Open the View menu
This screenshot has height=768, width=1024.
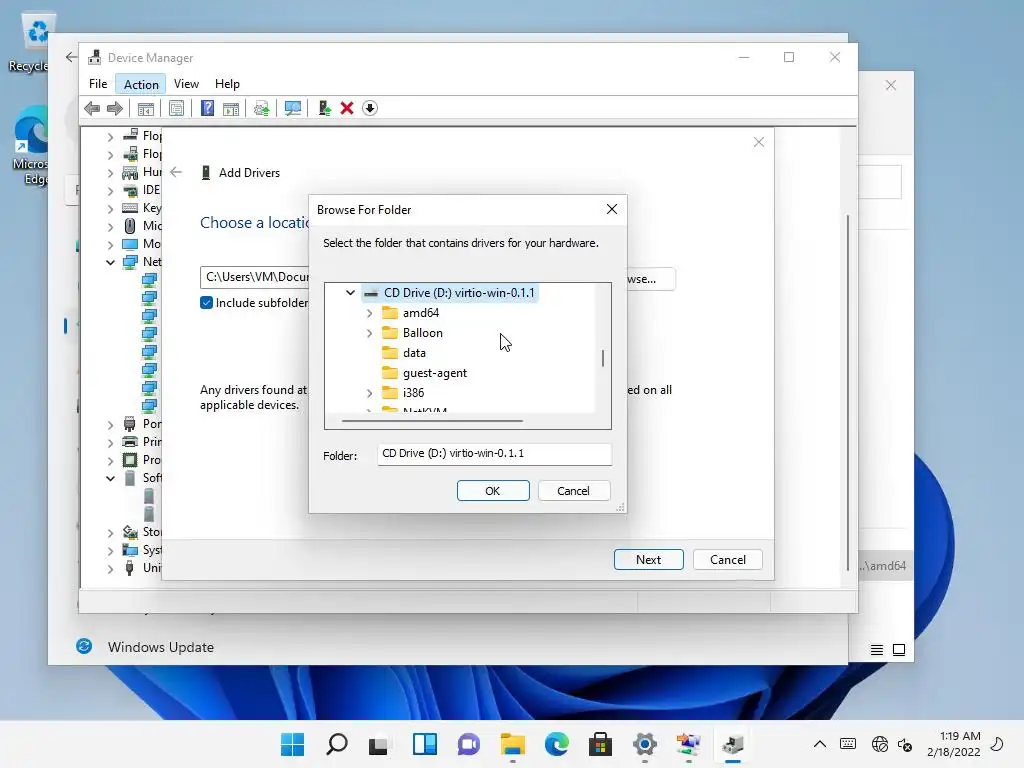pos(186,84)
